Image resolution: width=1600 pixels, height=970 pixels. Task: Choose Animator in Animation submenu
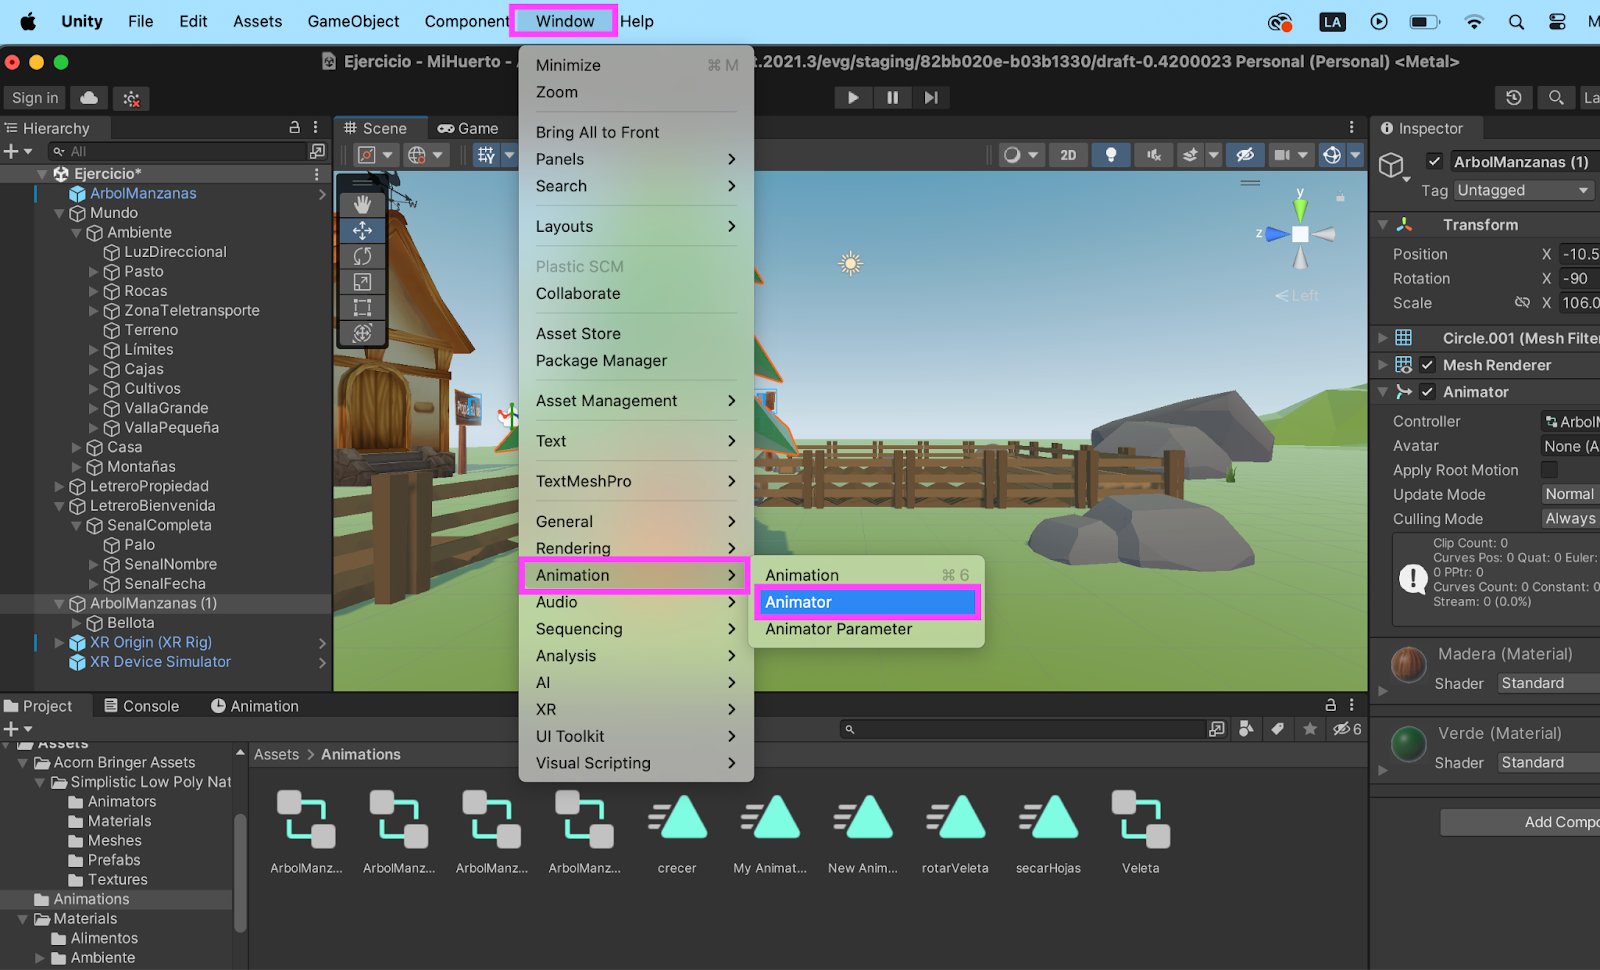pos(866,602)
